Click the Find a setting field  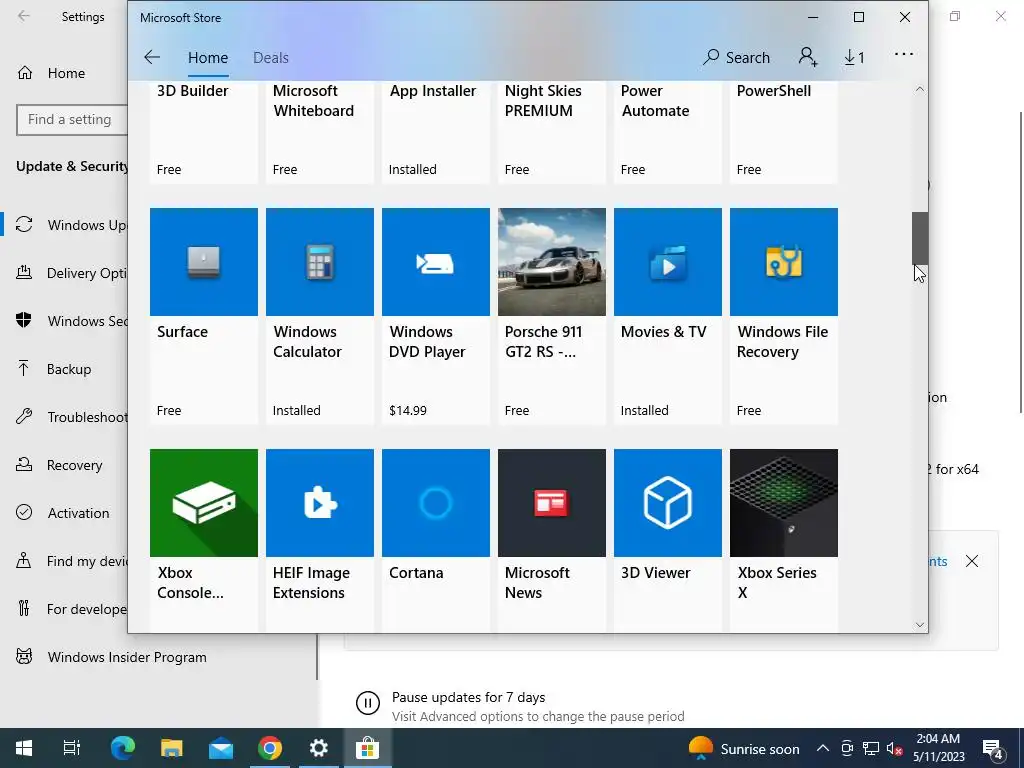[72, 120]
